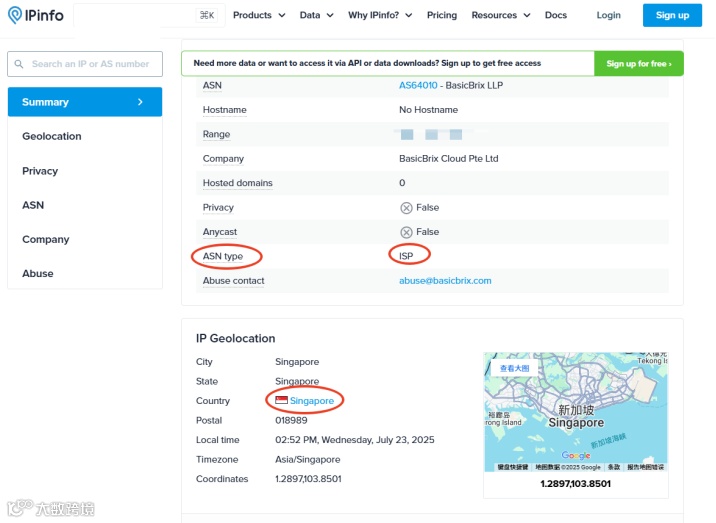Click the Range label

[216, 134]
